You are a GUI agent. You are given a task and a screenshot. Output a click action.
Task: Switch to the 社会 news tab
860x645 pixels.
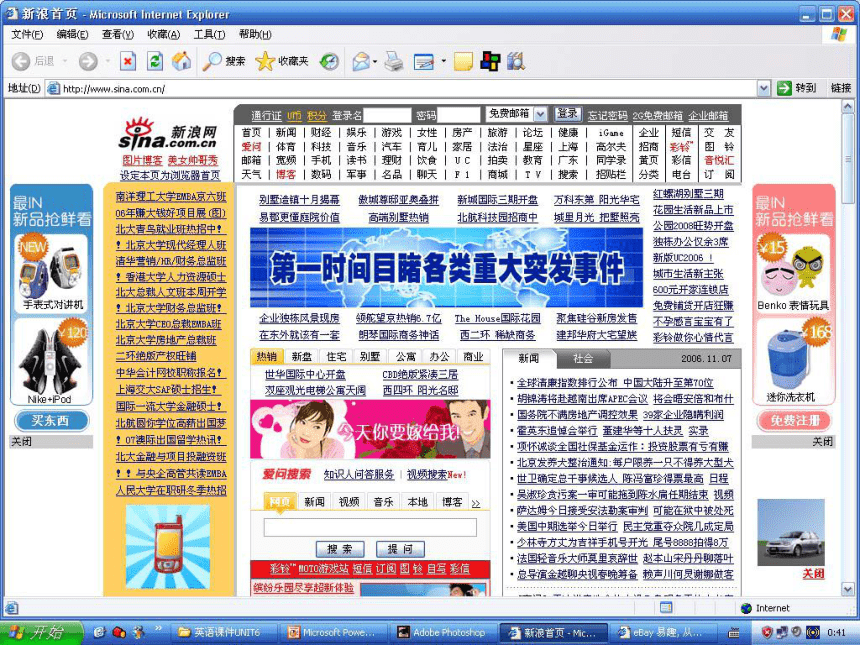point(583,359)
